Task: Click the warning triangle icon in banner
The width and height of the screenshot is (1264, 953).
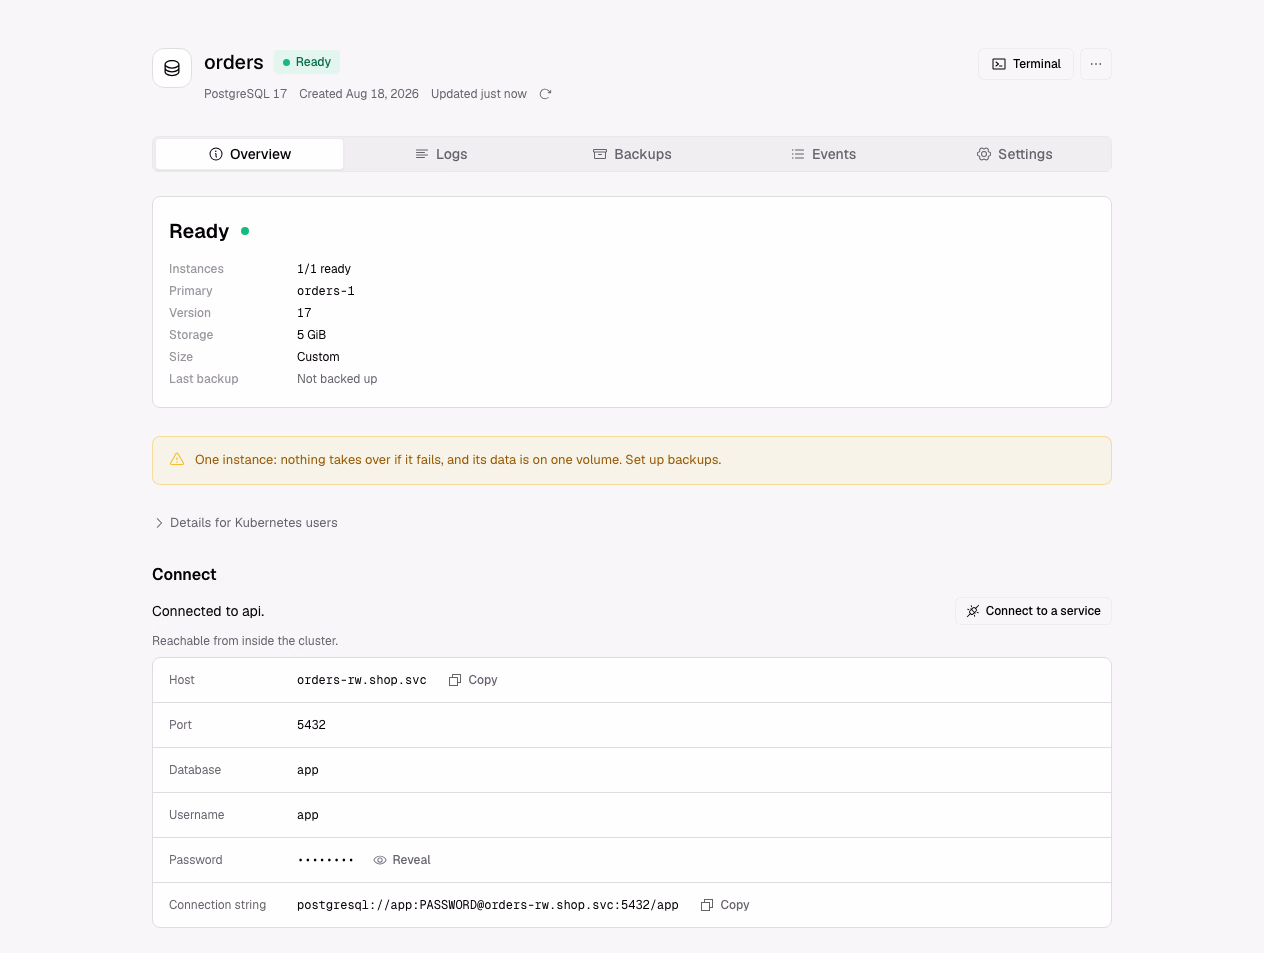Action: coord(177,459)
